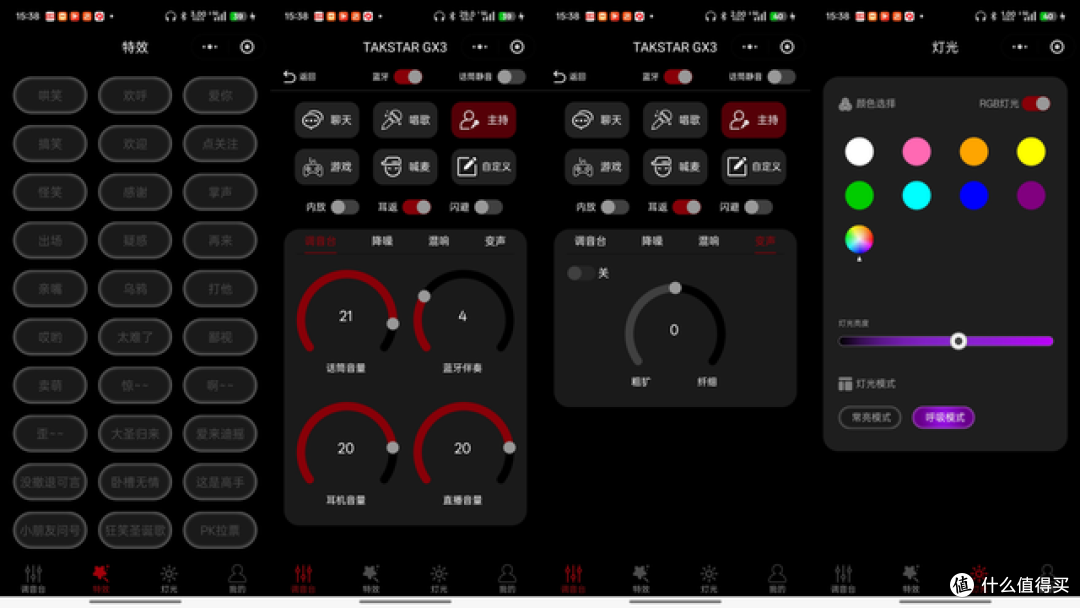The image size is (1080, 608).
Task: Toggle 蓝牙 Bluetooth switch on the 变声 screen
Action: point(678,77)
